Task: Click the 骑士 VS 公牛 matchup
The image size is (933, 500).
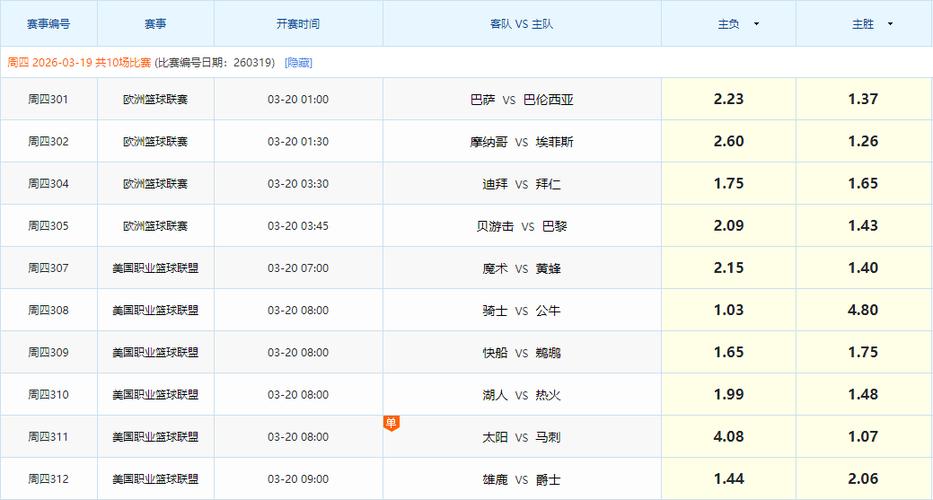Action: (522, 311)
